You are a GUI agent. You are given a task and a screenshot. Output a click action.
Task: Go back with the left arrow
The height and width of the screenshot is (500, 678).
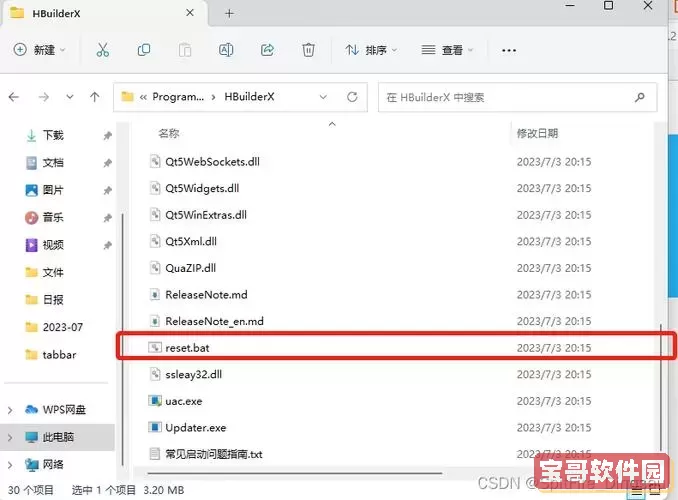(14, 97)
